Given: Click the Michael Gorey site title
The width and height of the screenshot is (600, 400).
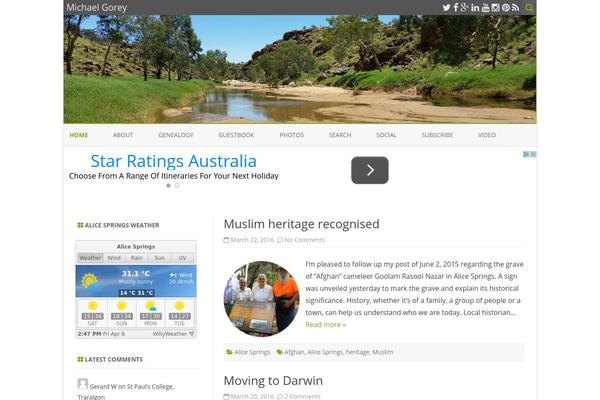Looking at the screenshot, I should [96, 7].
